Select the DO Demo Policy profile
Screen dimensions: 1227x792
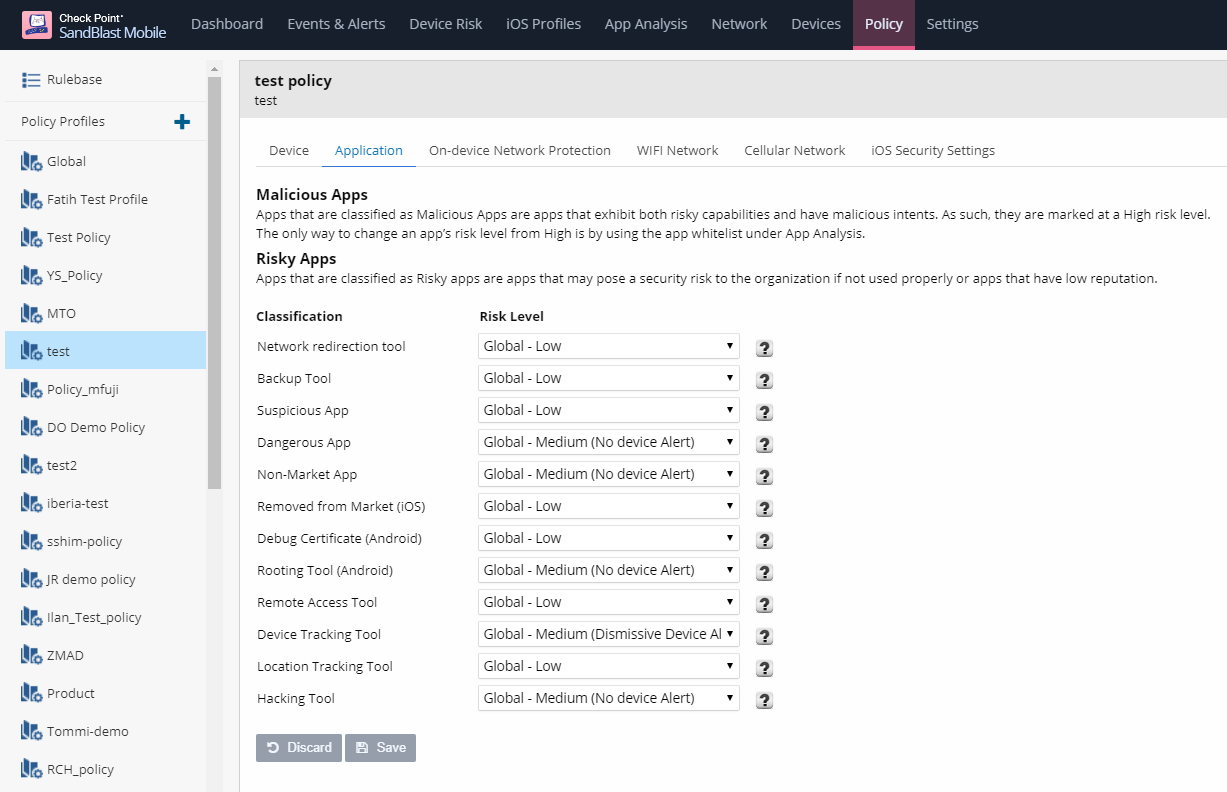(x=96, y=427)
